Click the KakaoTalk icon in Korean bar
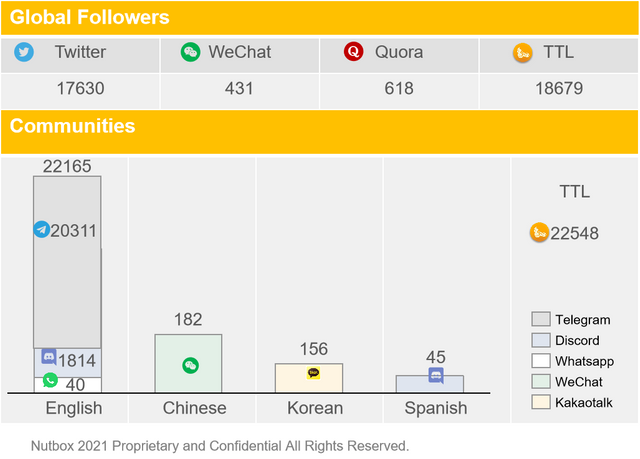 [314, 373]
